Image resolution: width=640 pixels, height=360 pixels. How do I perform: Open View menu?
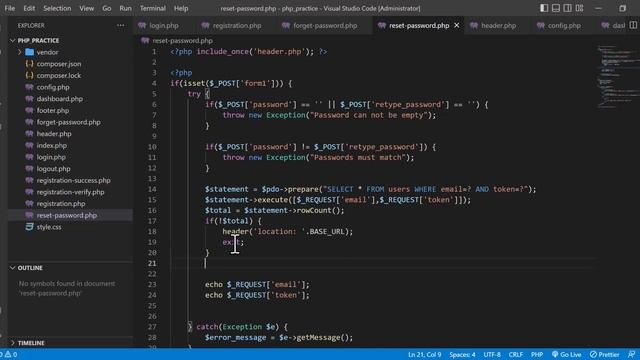pyautogui.click(x=87, y=8)
